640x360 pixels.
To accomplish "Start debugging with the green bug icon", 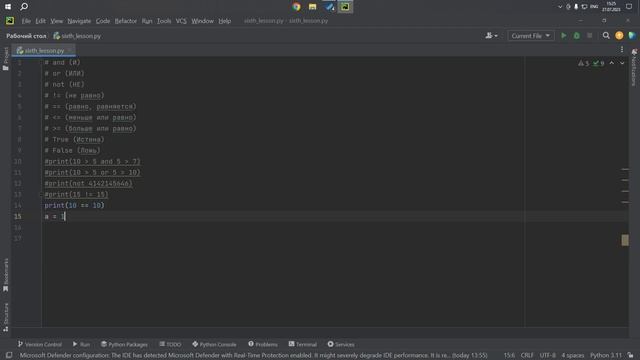I will click(577, 36).
